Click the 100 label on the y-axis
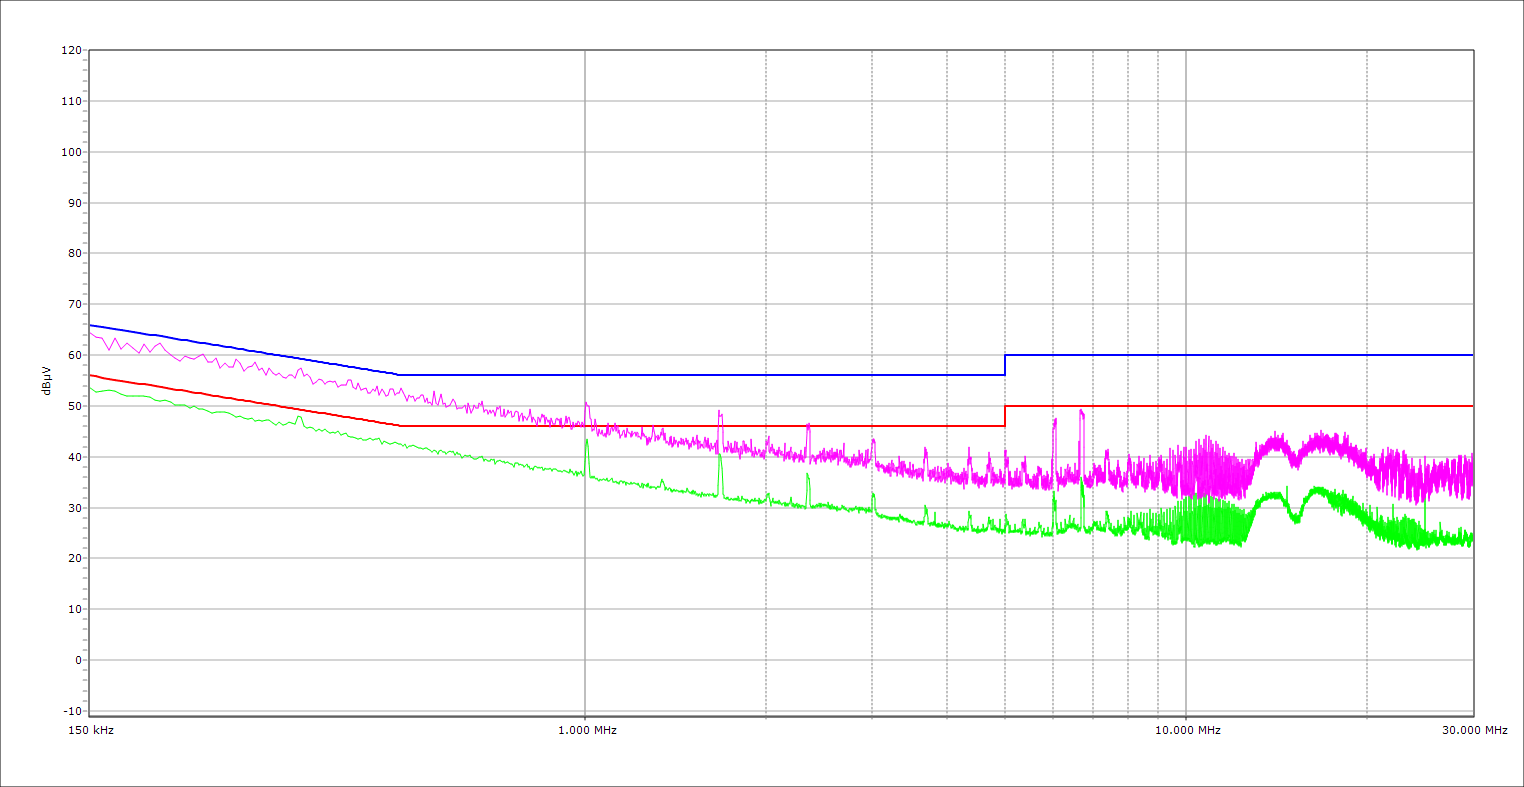This screenshot has width=1524, height=787. [71, 152]
